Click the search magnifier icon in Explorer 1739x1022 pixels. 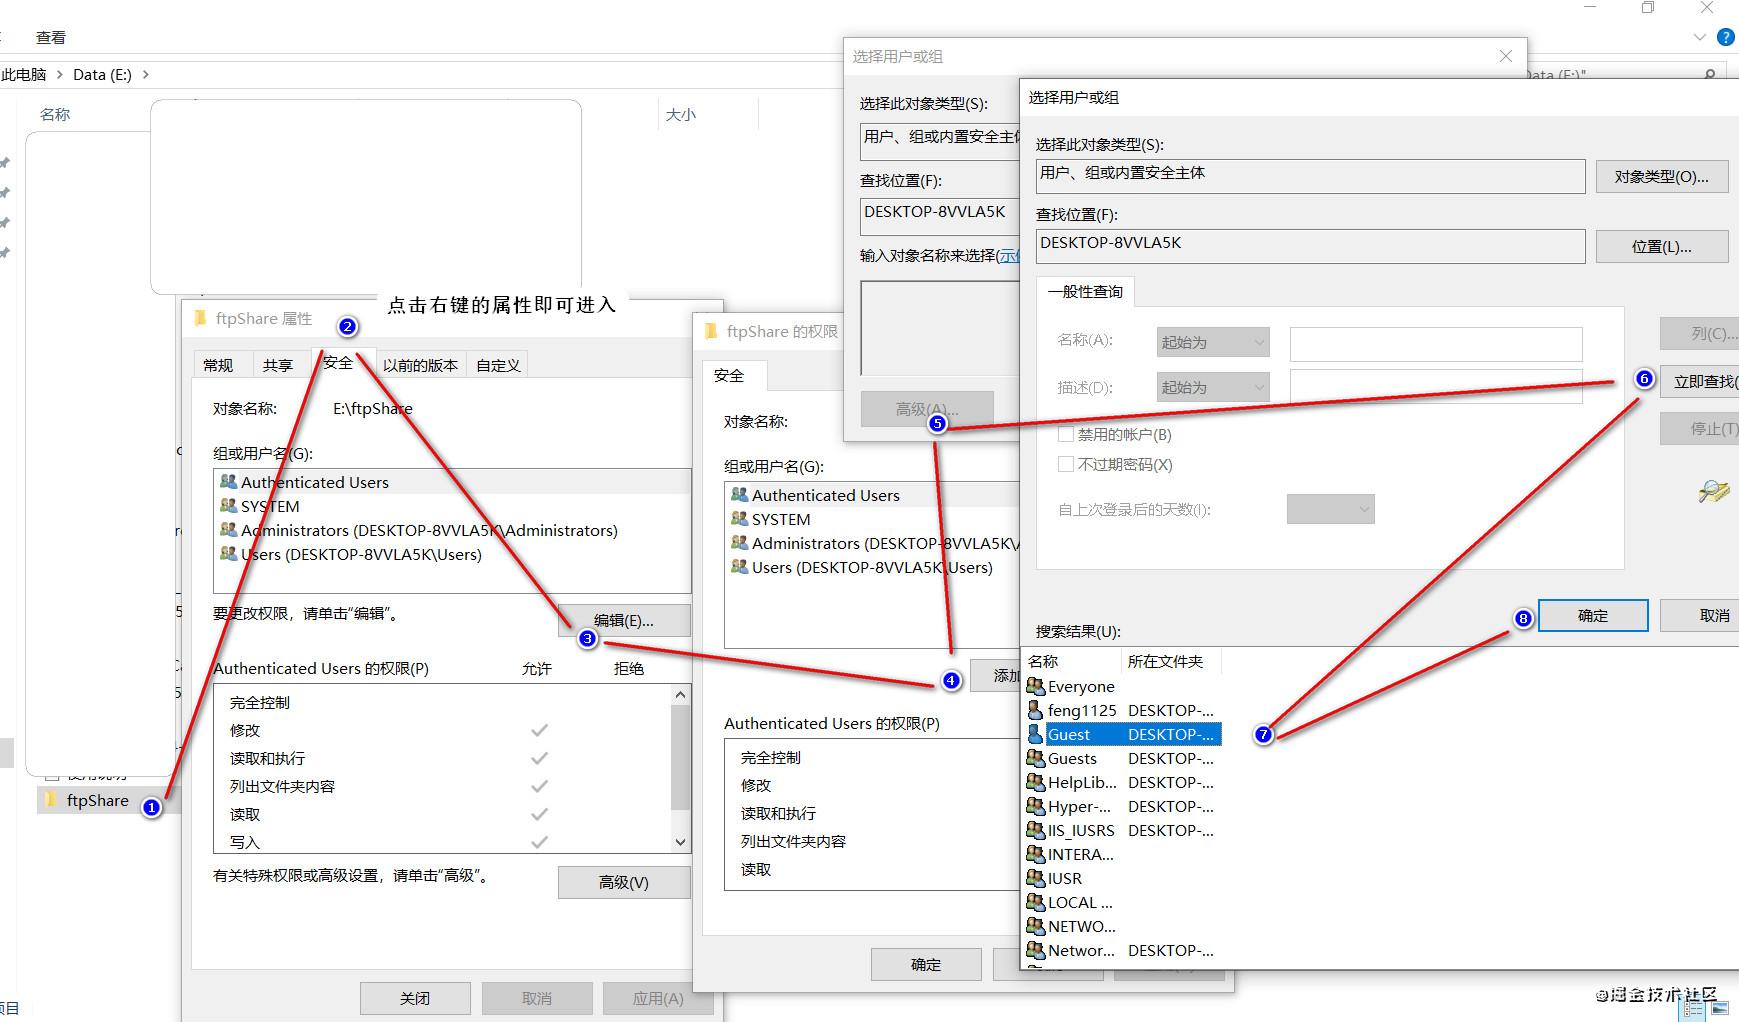click(x=1710, y=74)
